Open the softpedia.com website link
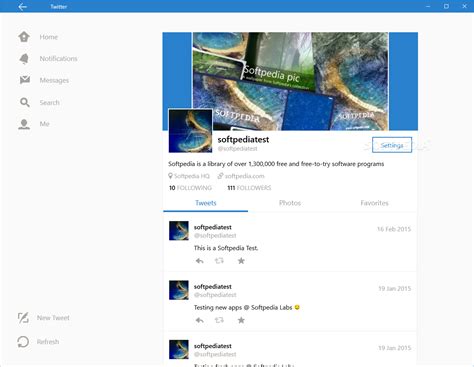 245,176
